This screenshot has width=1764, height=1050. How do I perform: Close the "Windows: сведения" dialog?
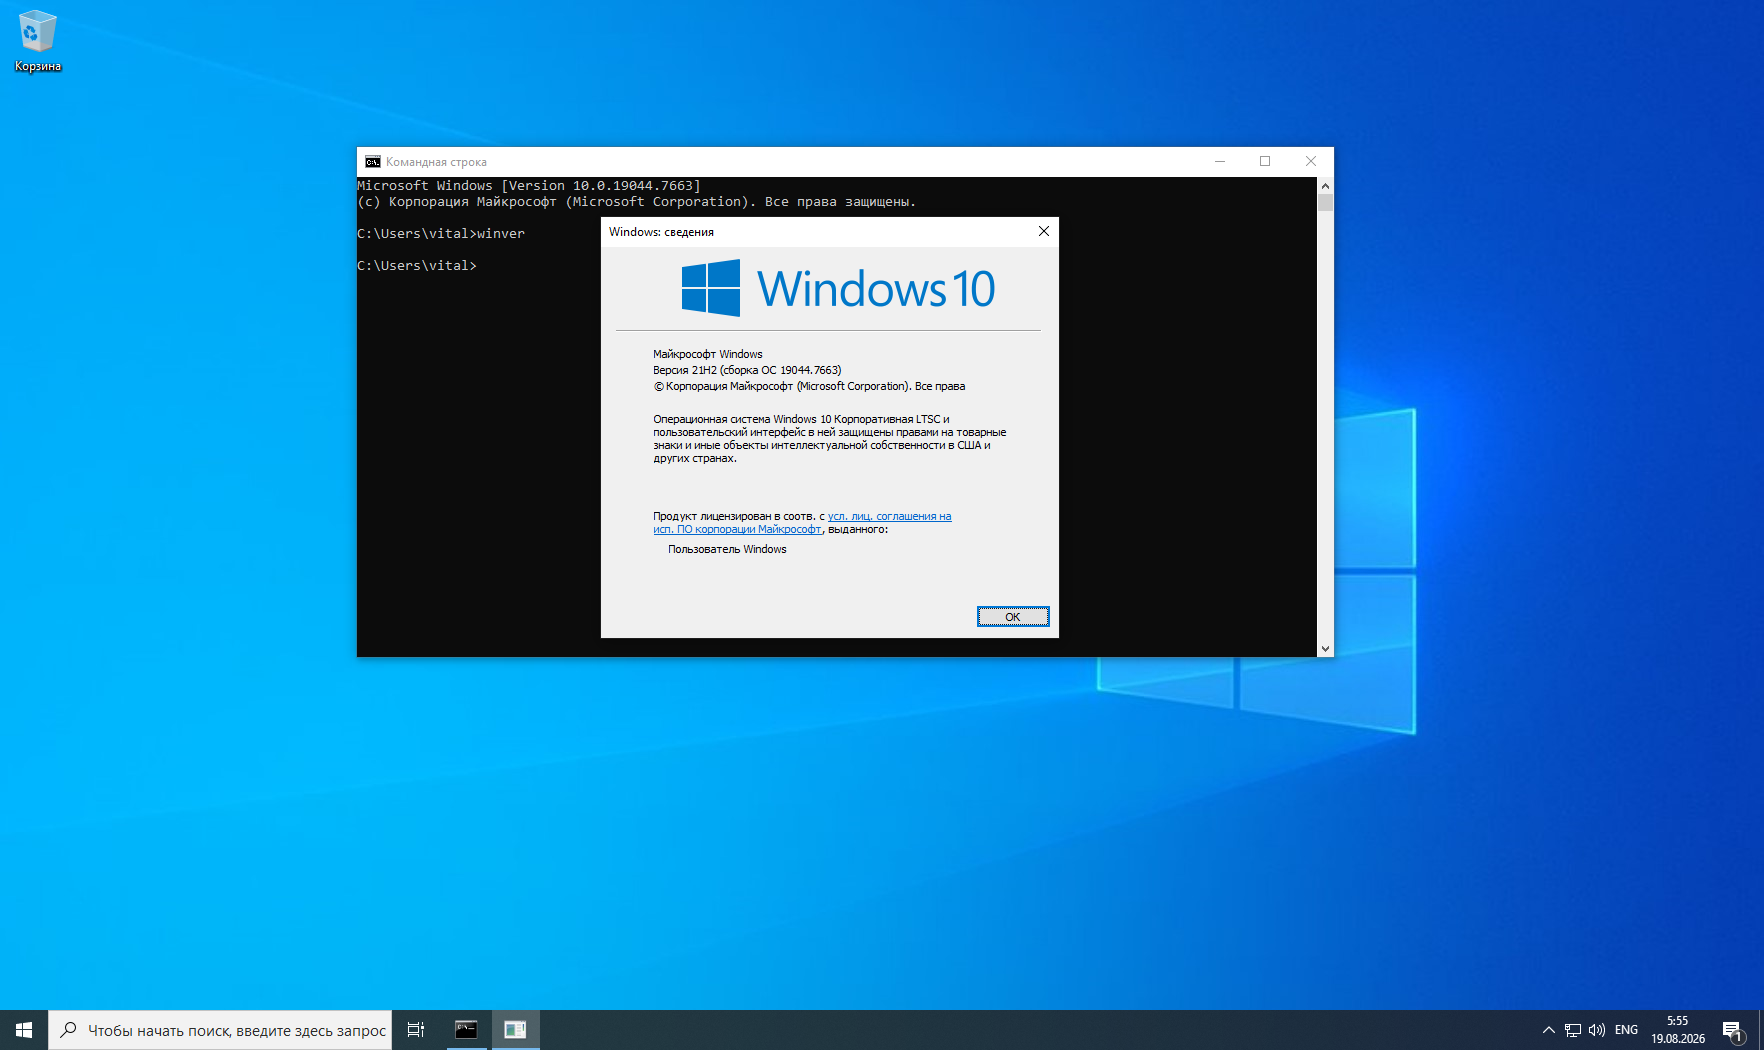pyautogui.click(x=1044, y=231)
